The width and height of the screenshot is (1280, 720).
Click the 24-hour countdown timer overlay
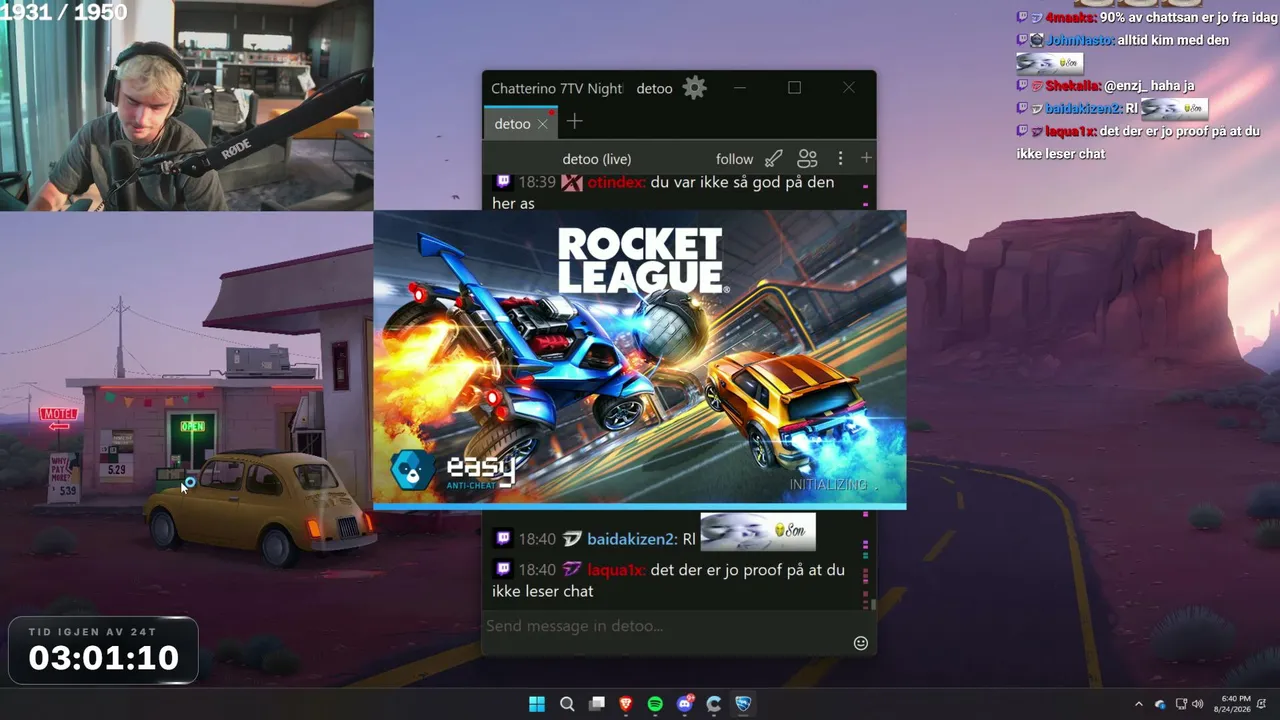[x=103, y=651]
